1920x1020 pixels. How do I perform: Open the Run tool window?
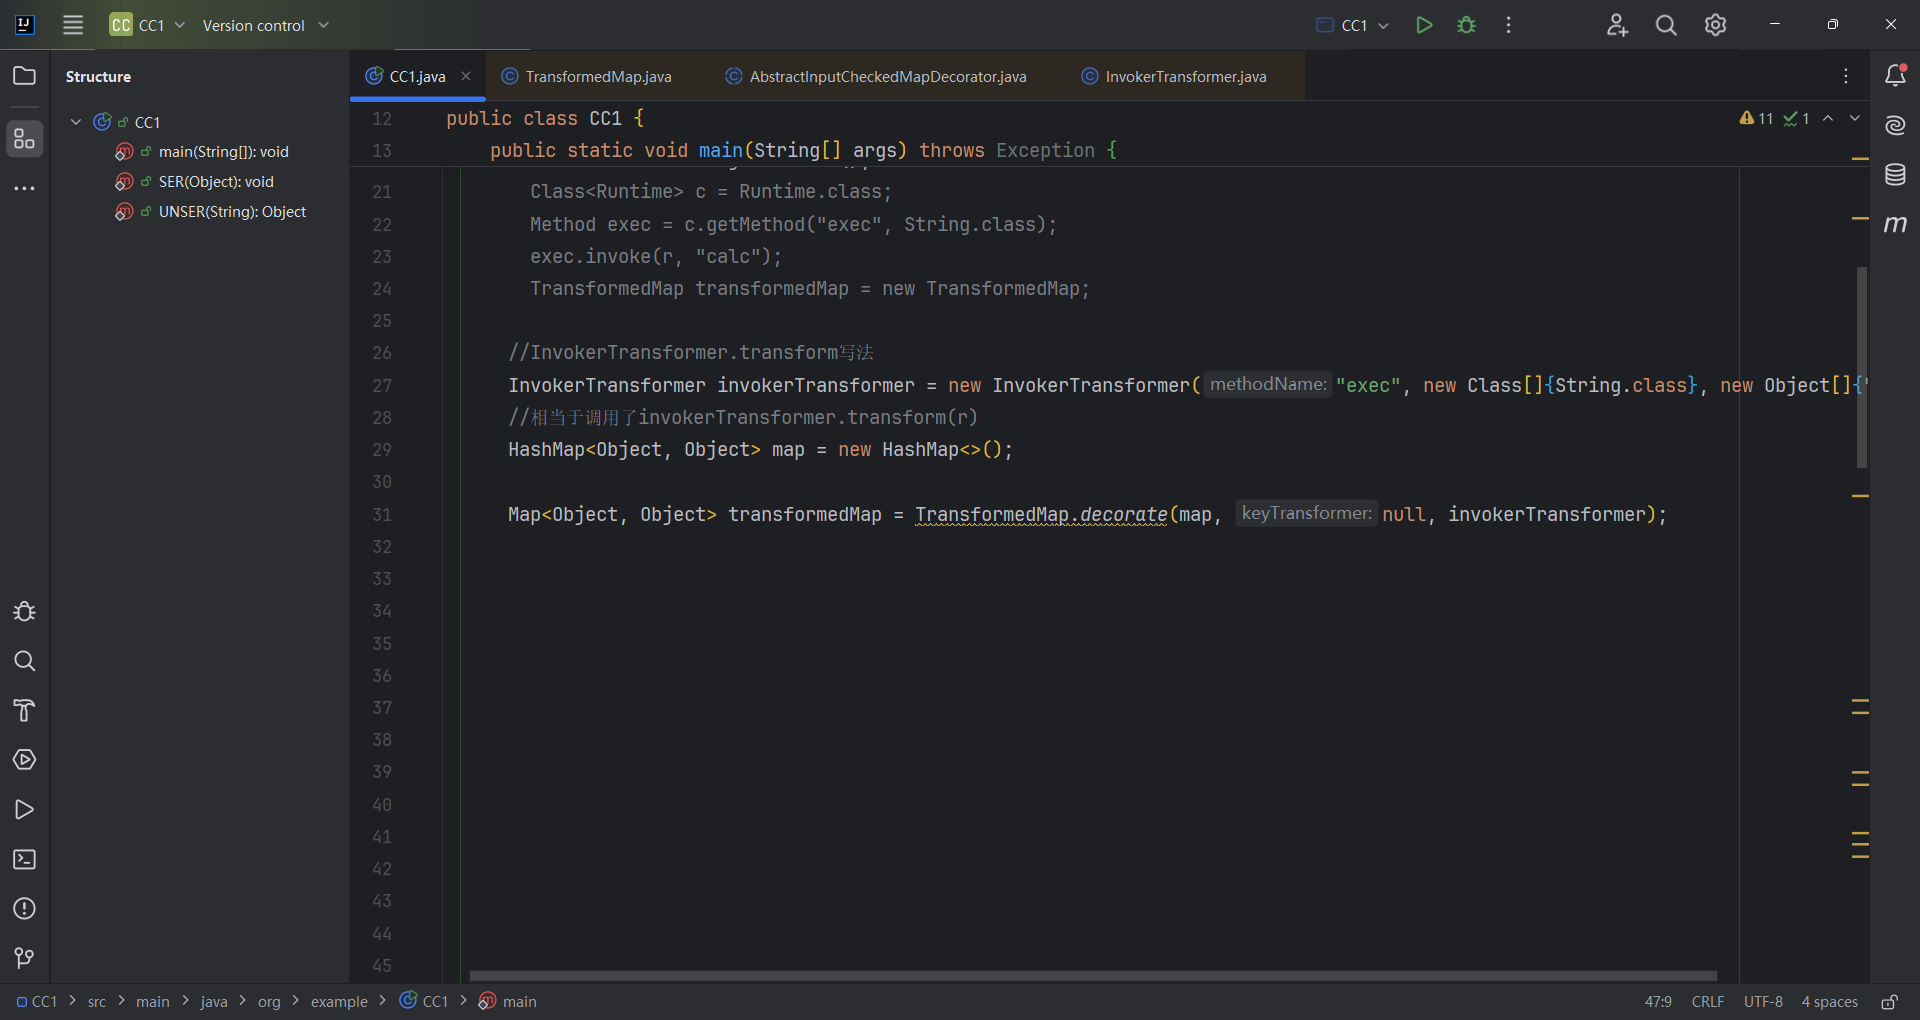[x=24, y=809]
